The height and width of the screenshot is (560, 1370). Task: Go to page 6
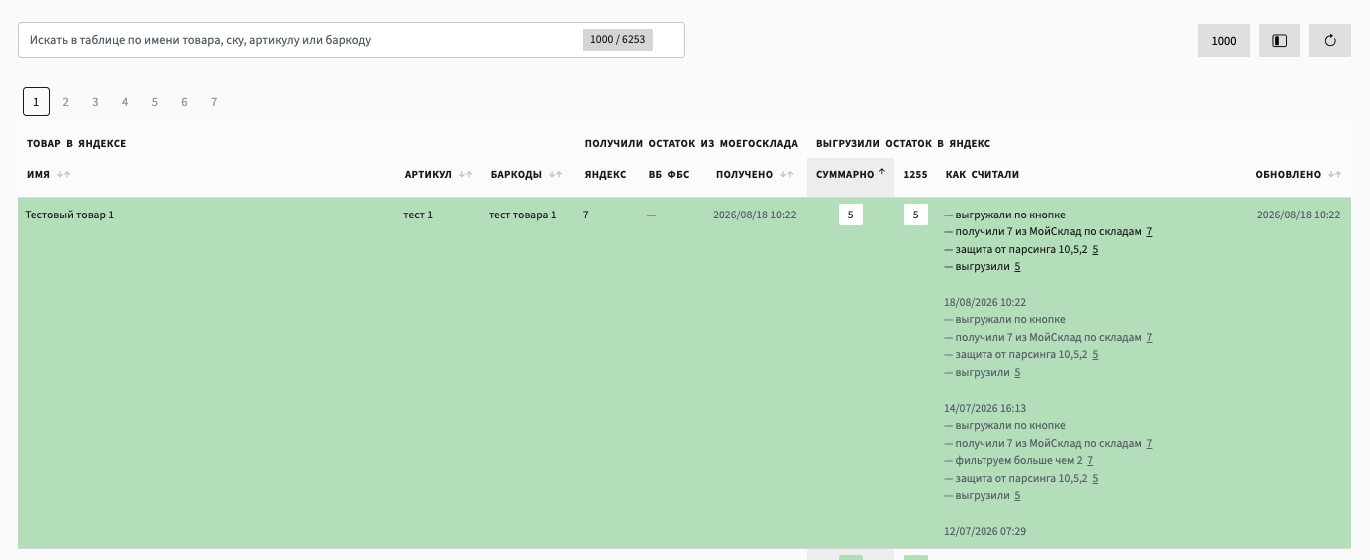pos(184,102)
